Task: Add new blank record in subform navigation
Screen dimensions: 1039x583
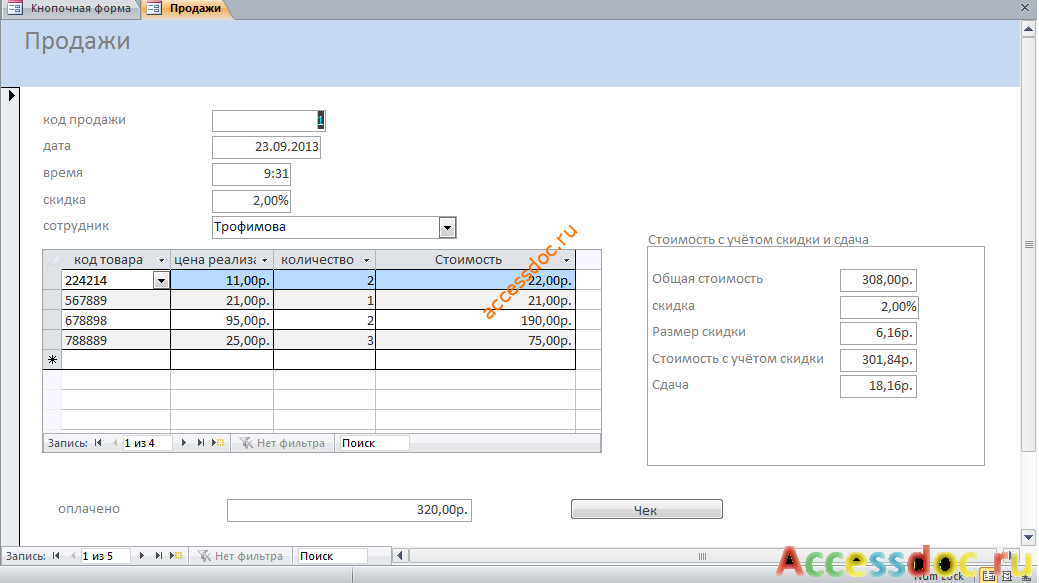Action: tap(218, 443)
